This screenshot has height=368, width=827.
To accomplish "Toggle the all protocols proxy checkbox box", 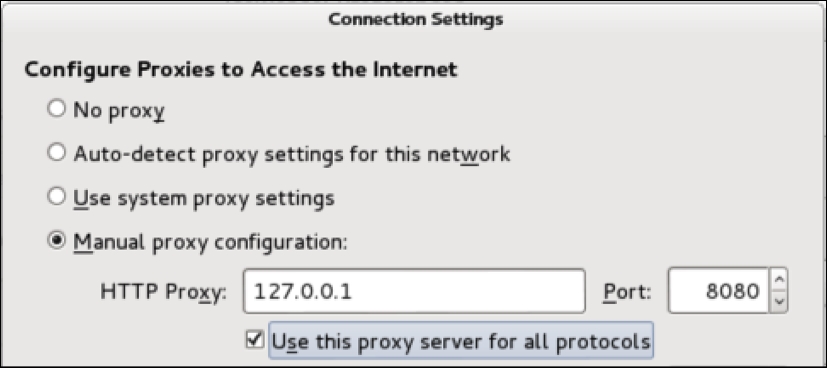I will pos(254,340).
